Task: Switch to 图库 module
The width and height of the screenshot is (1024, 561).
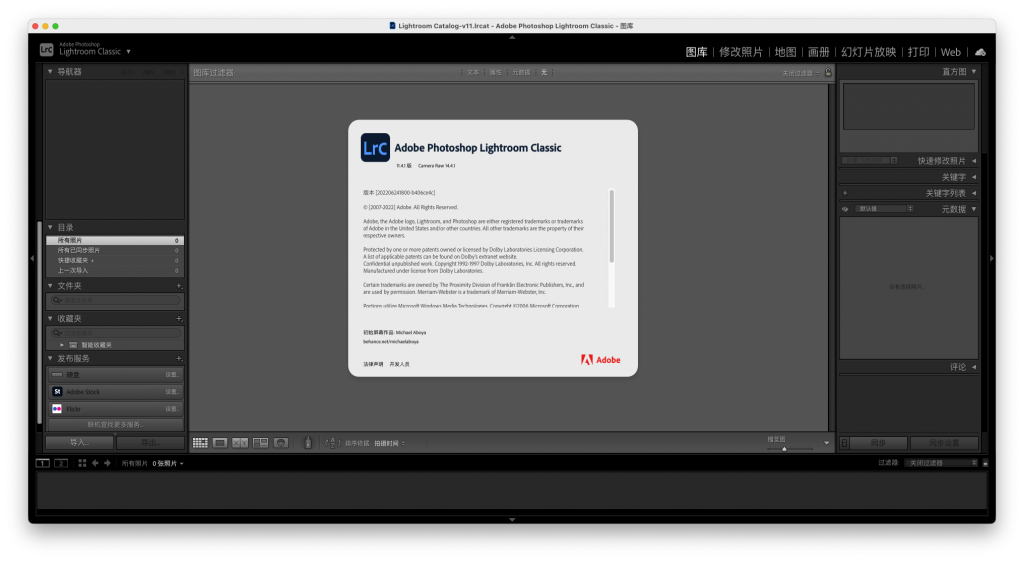Action: (696, 52)
